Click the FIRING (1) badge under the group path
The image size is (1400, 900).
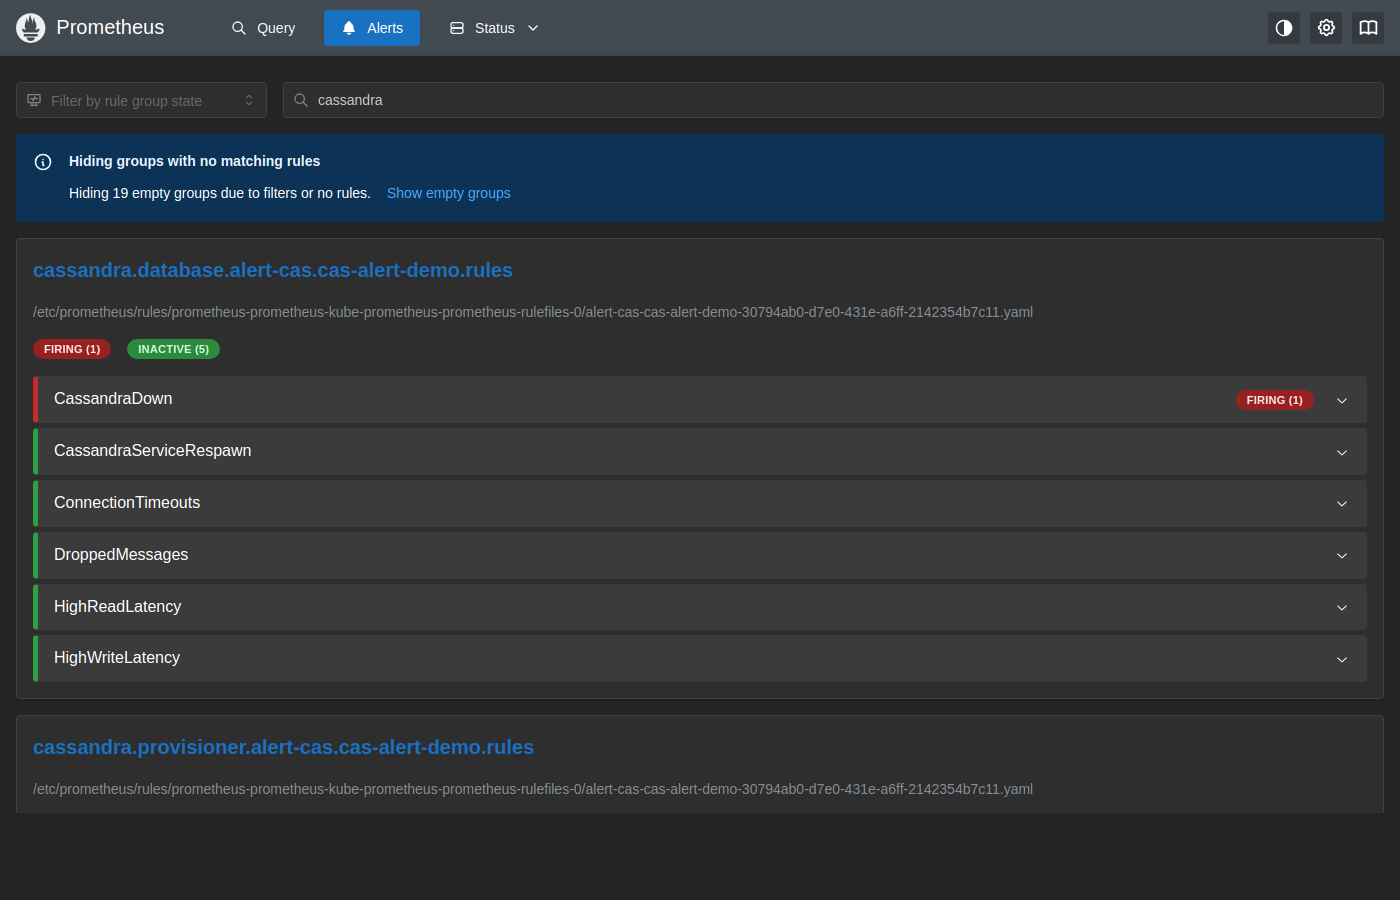(72, 349)
